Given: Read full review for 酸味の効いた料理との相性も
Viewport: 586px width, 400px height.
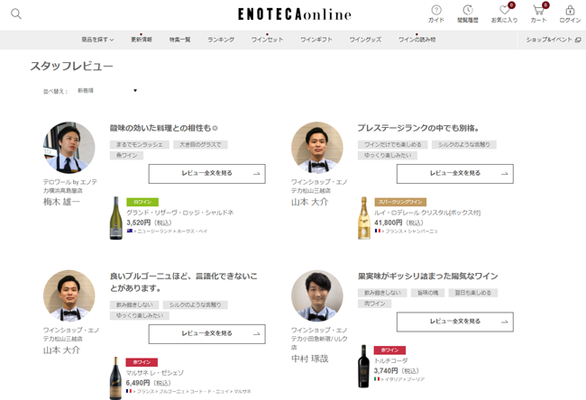Looking at the screenshot, I should pyautogui.click(x=207, y=173).
